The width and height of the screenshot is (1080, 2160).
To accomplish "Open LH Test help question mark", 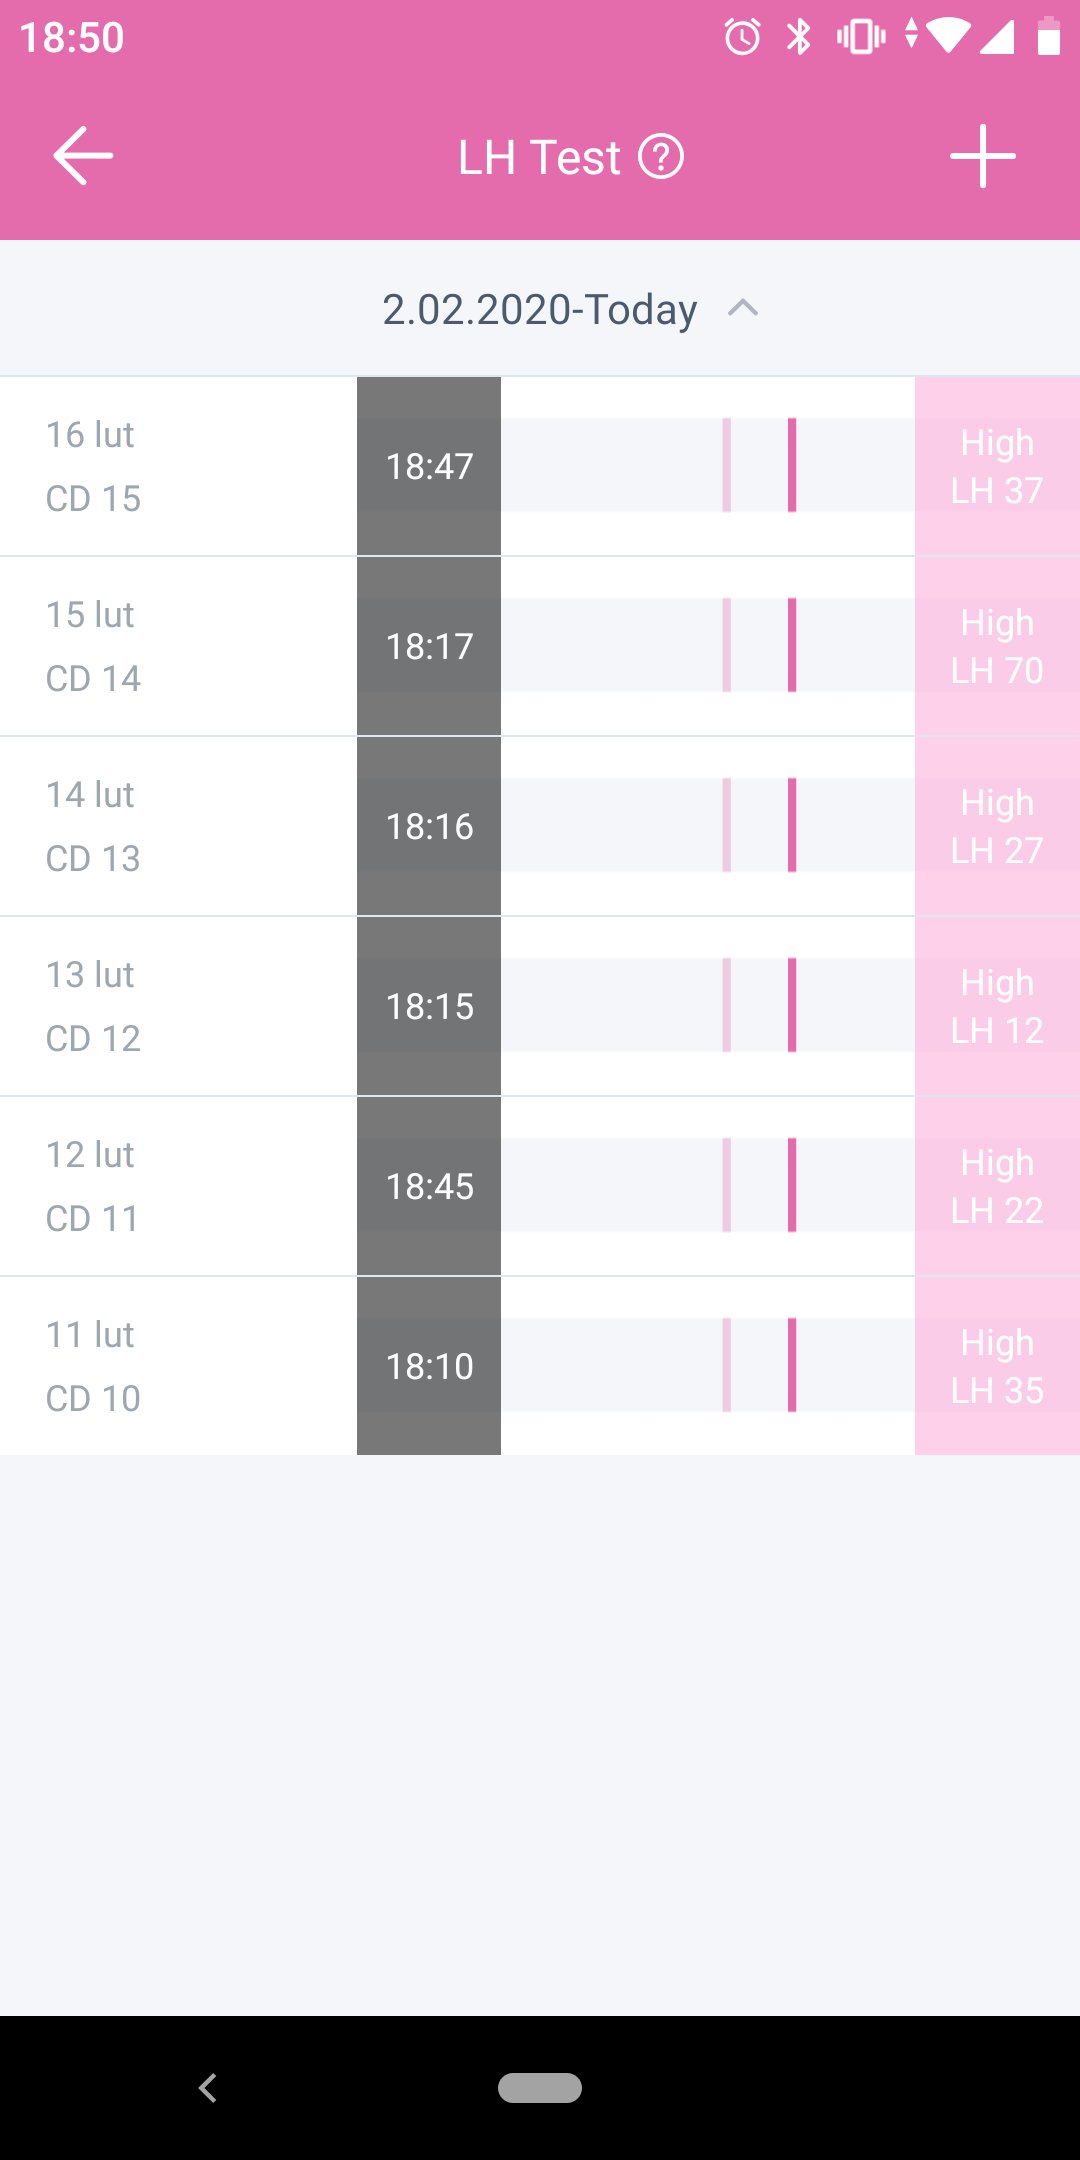I will (x=661, y=157).
